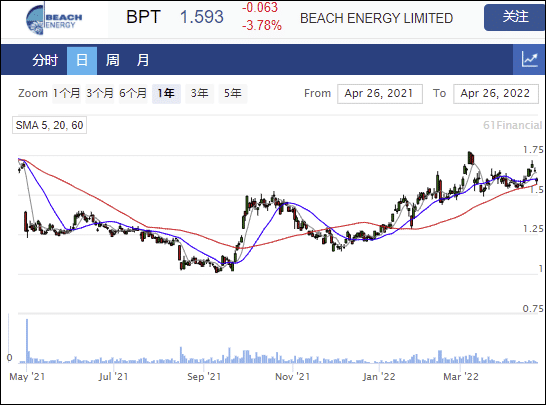Click the -3.78% change value
The image size is (546, 405).
[262, 25]
